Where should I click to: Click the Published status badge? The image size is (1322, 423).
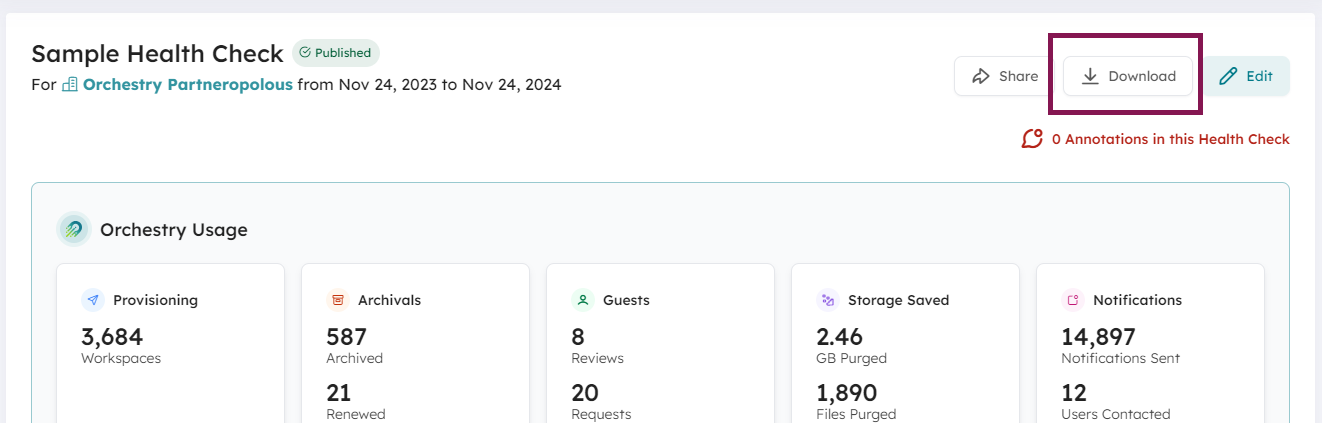336,53
